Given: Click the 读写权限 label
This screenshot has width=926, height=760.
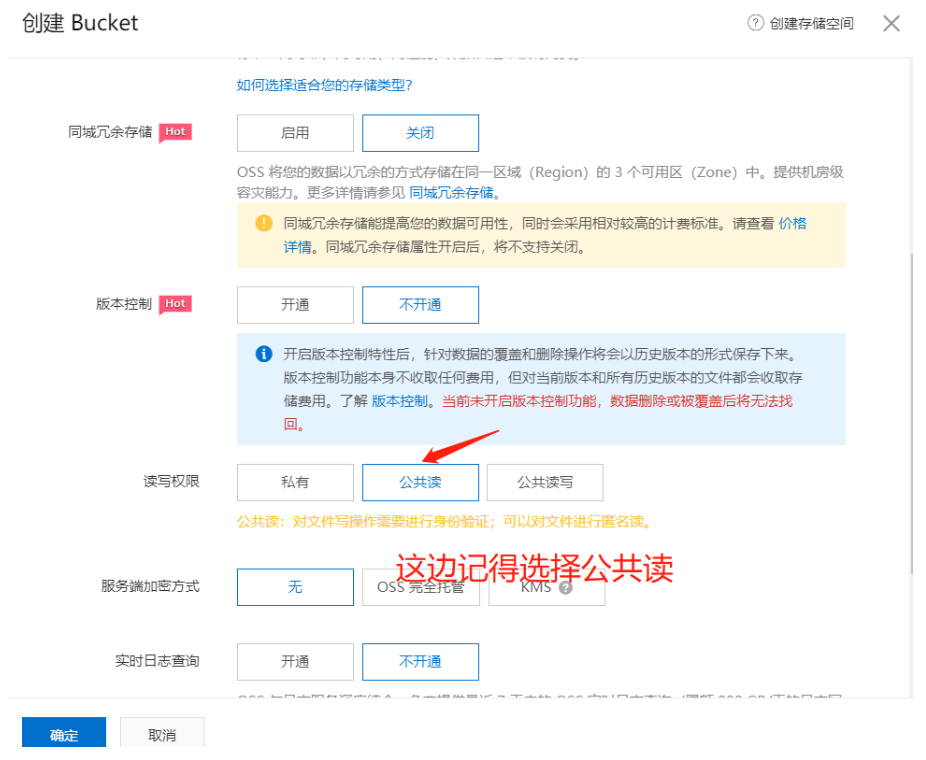Looking at the screenshot, I should [x=171, y=481].
